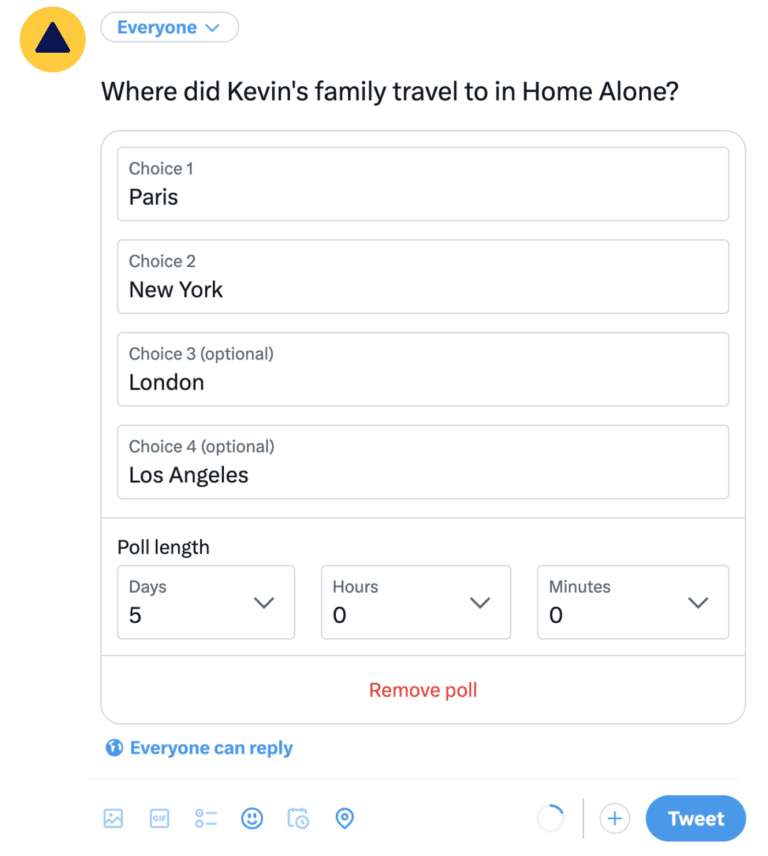Add another tweet with the plus icon

coord(614,818)
